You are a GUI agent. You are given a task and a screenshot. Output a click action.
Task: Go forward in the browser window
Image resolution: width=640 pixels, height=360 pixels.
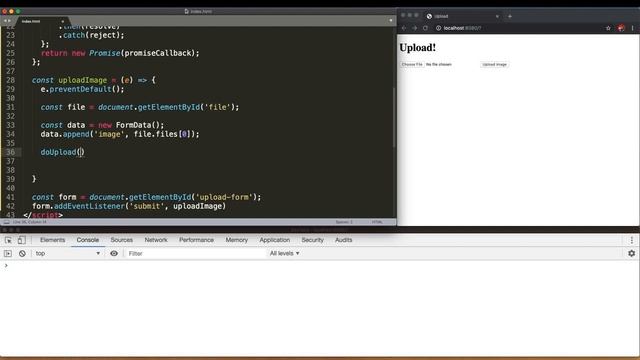(x=414, y=28)
